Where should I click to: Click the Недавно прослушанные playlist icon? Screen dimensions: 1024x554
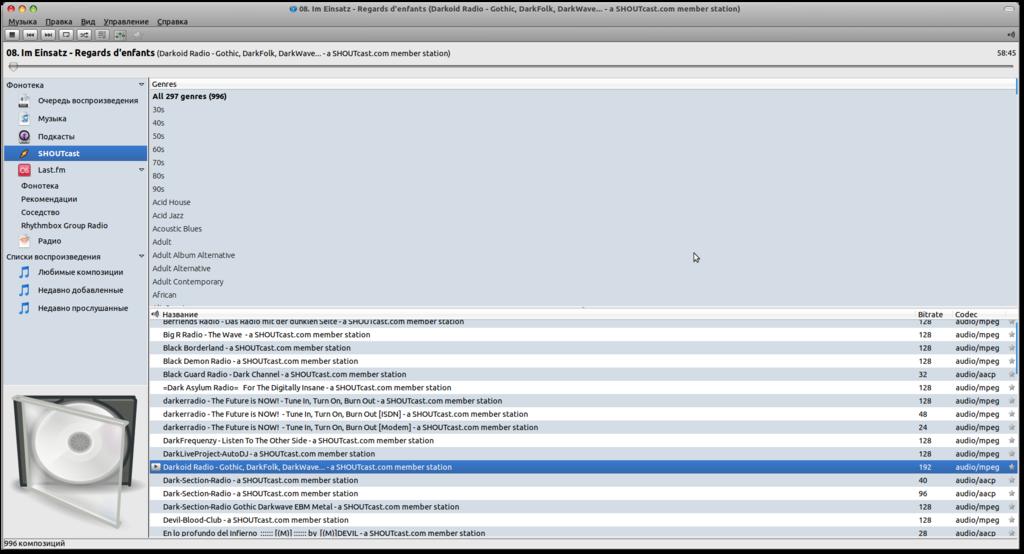coord(24,308)
